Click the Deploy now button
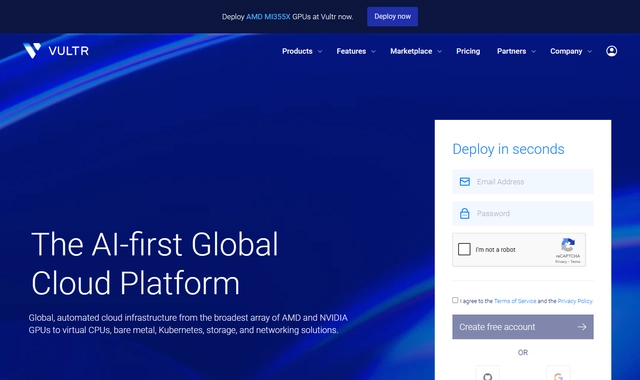This screenshot has height=380, width=640. click(392, 17)
